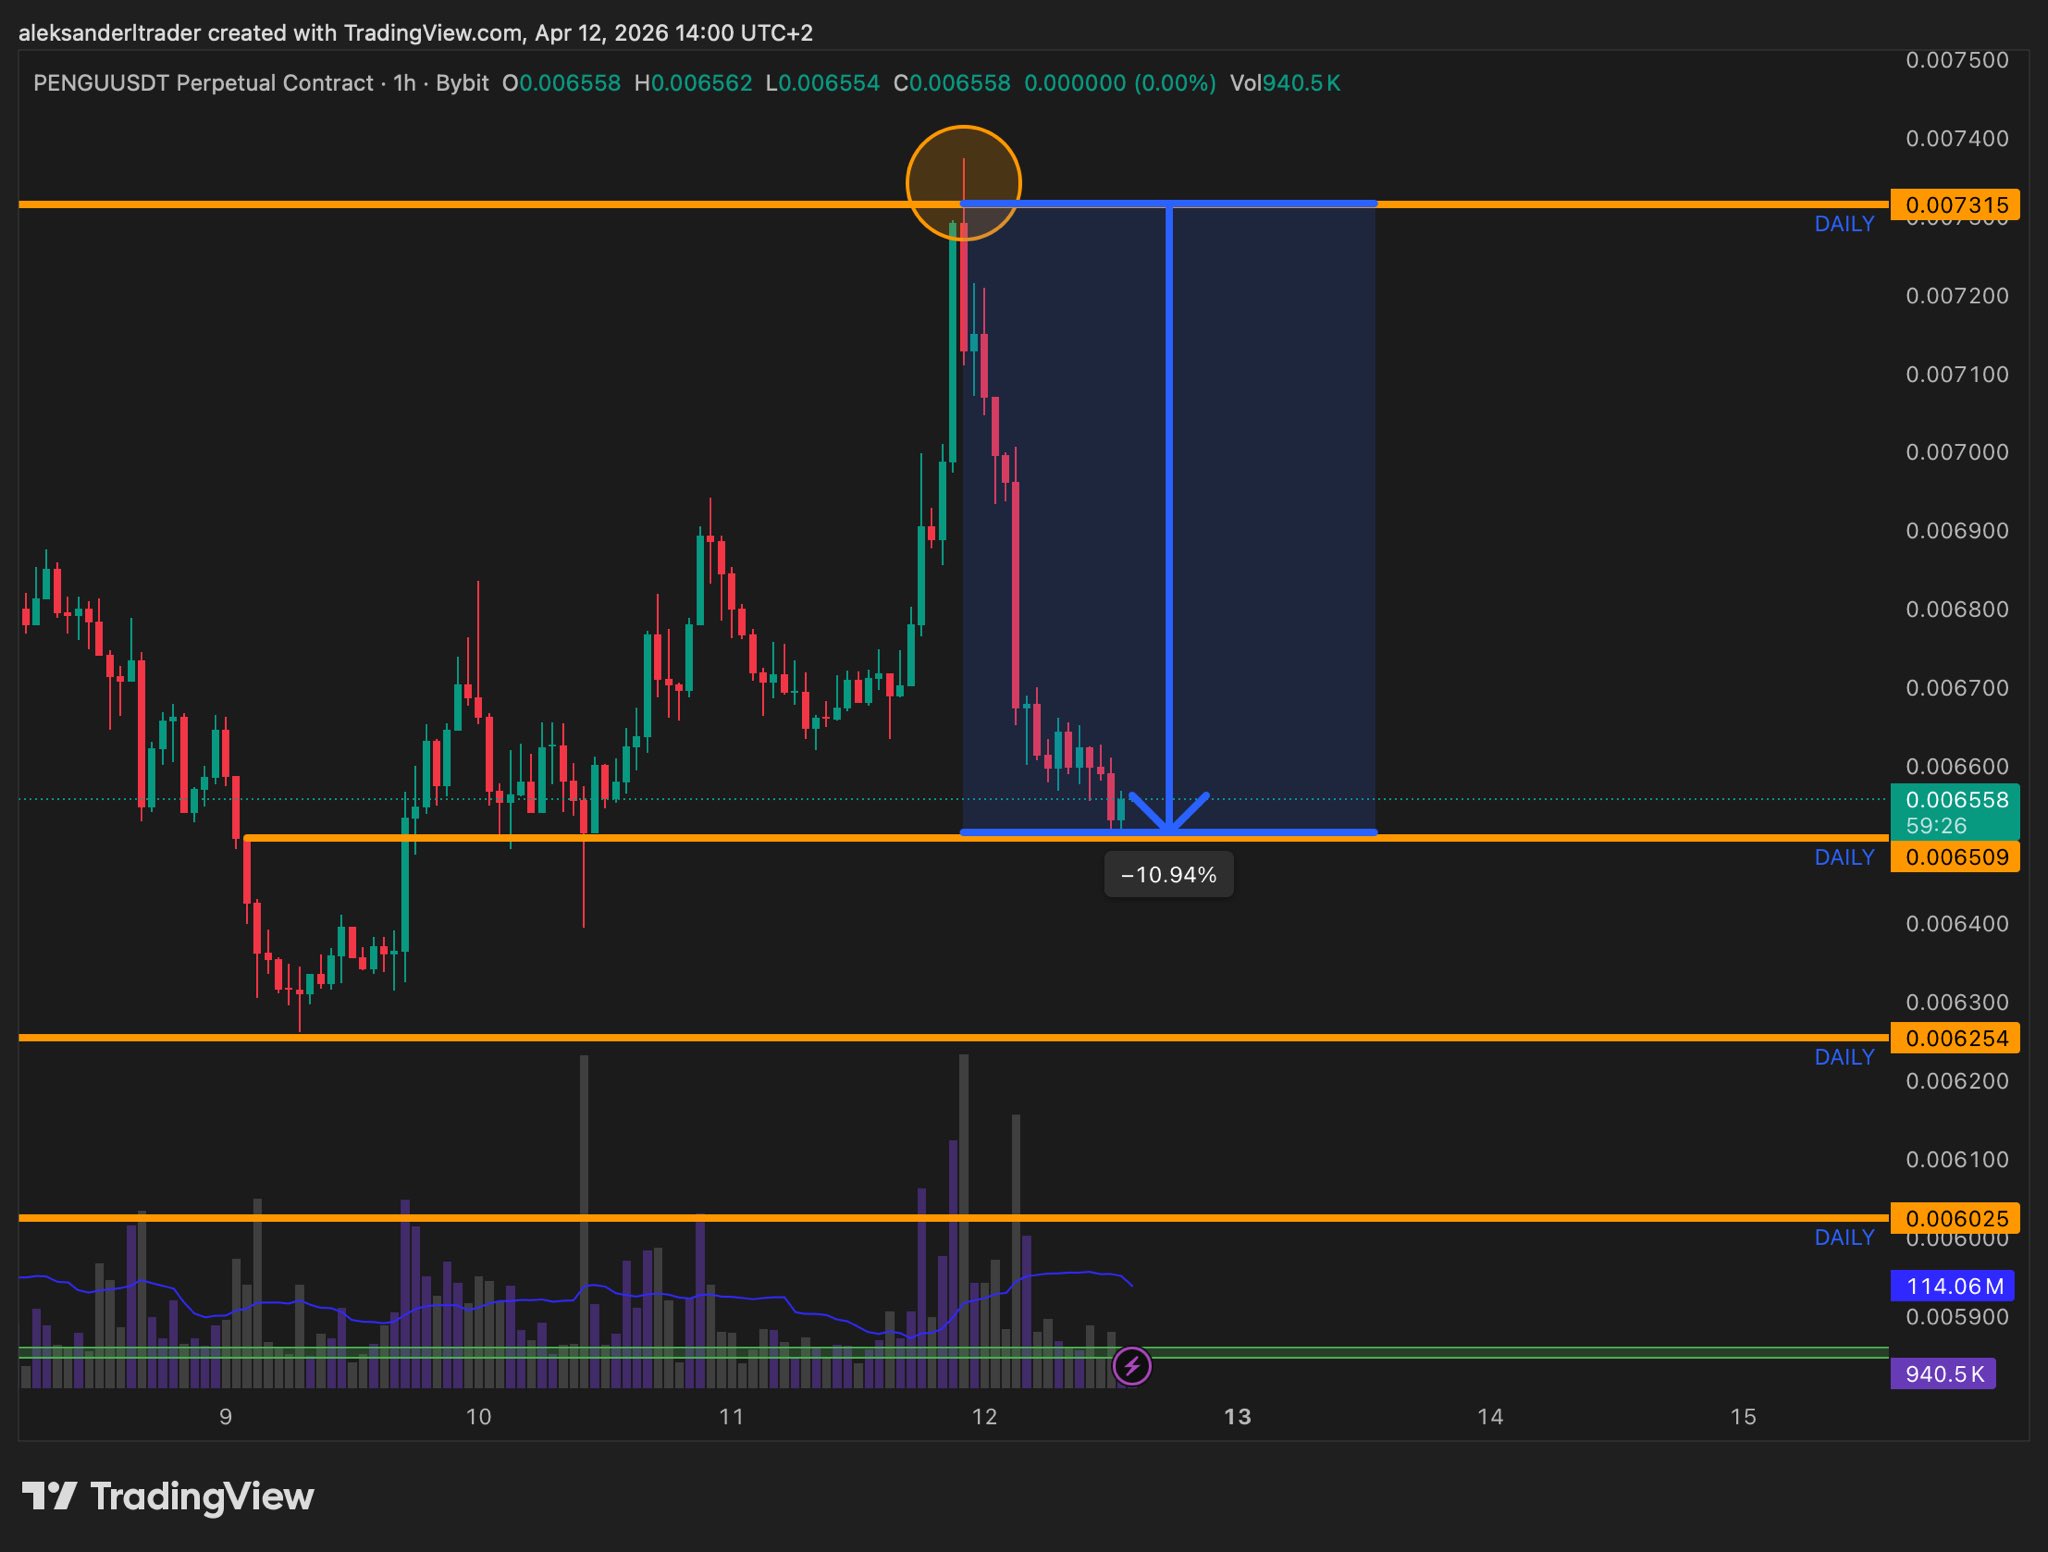Click the PENGUUSDT Perpetual Contract symbol title
This screenshot has height=1552, width=2048.
(203, 83)
